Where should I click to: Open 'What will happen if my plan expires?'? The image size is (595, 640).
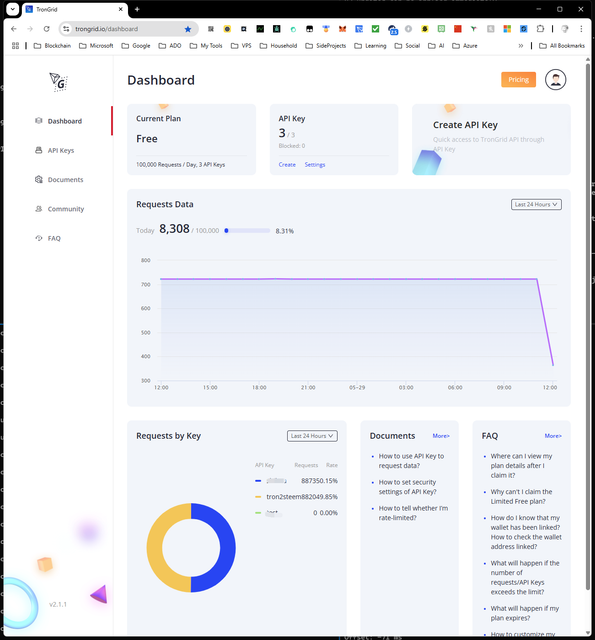click(x=525, y=613)
